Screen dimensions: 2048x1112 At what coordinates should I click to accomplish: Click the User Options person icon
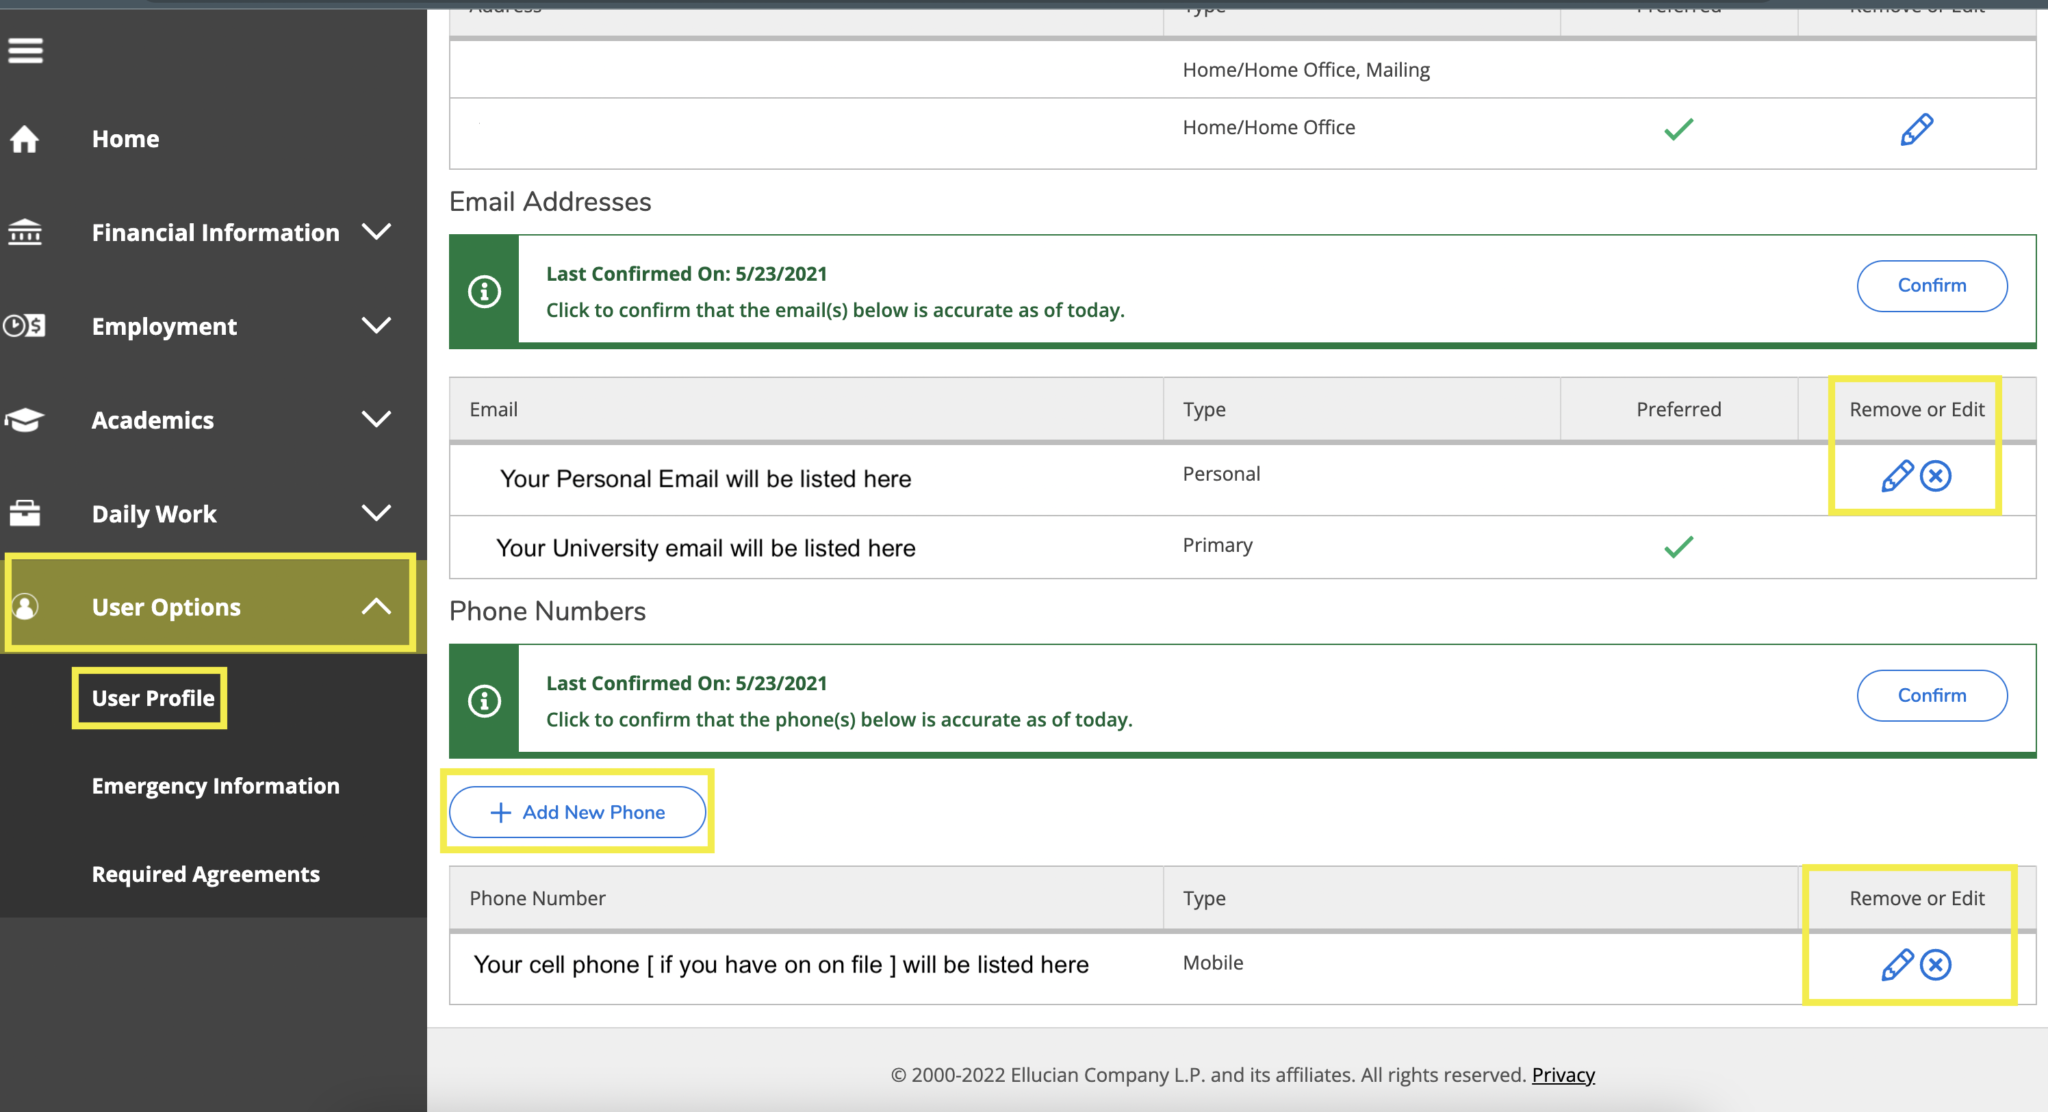click(x=25, y=606)
